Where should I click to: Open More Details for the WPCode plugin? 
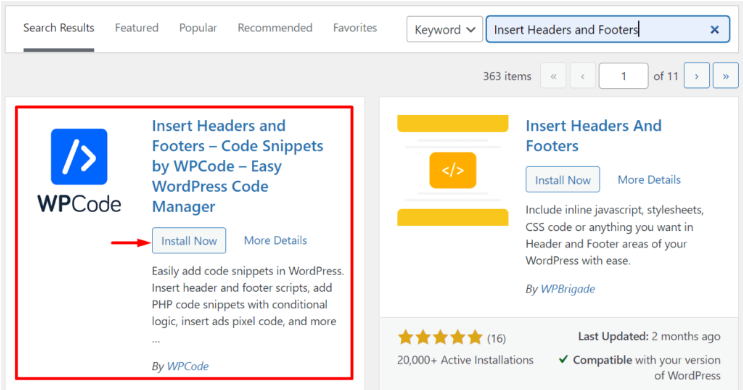point(275,240)
